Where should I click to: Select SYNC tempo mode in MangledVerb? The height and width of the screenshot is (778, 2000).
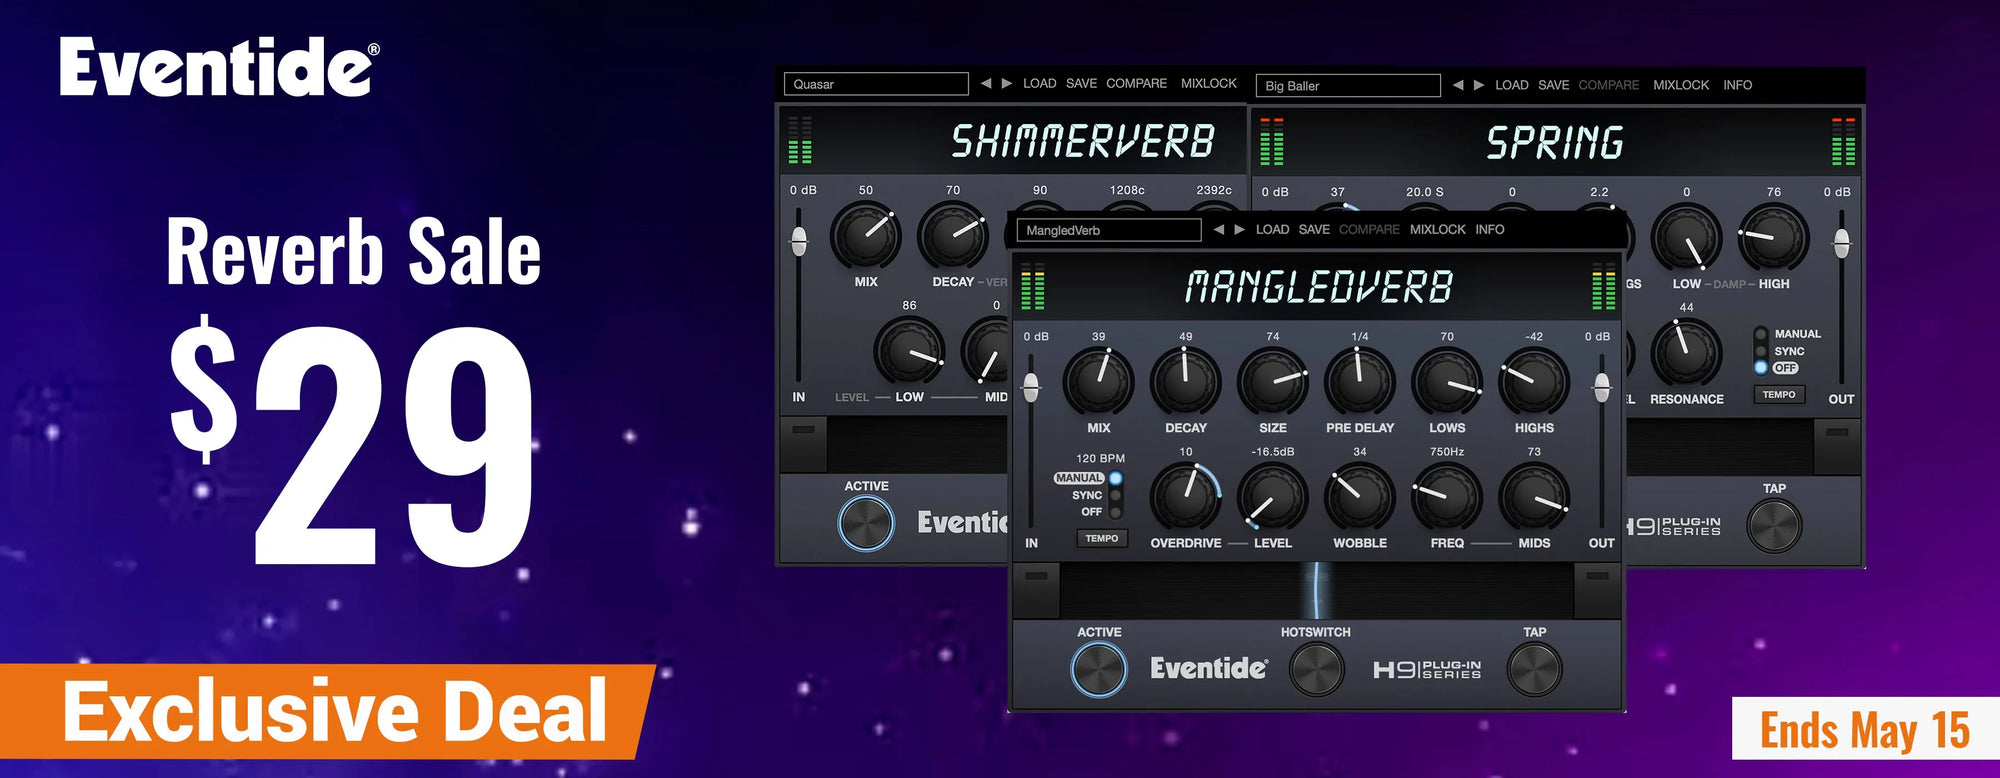pyautogui.click(x=1115, y=495)
